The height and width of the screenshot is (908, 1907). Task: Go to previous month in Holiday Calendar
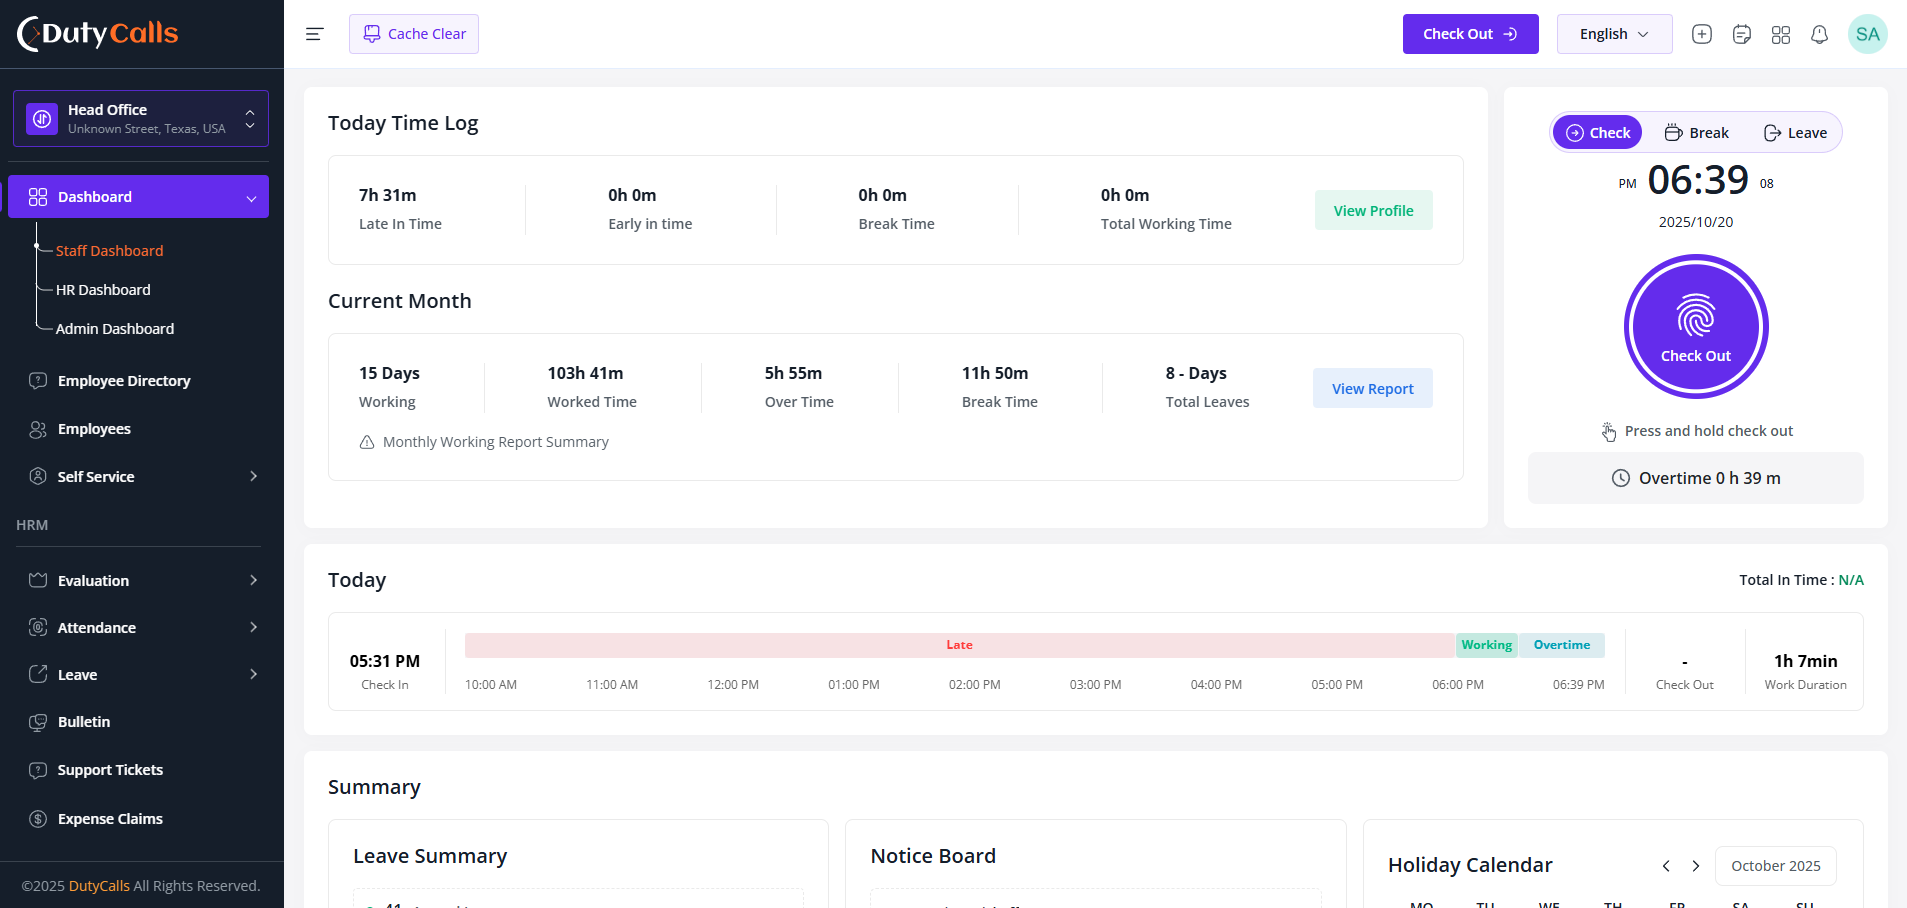[x=1666, y=866]
